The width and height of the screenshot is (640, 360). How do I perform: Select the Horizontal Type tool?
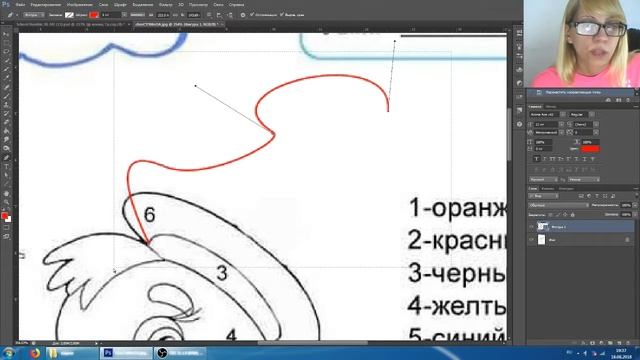pyautogui.click(x=7, y=167)
